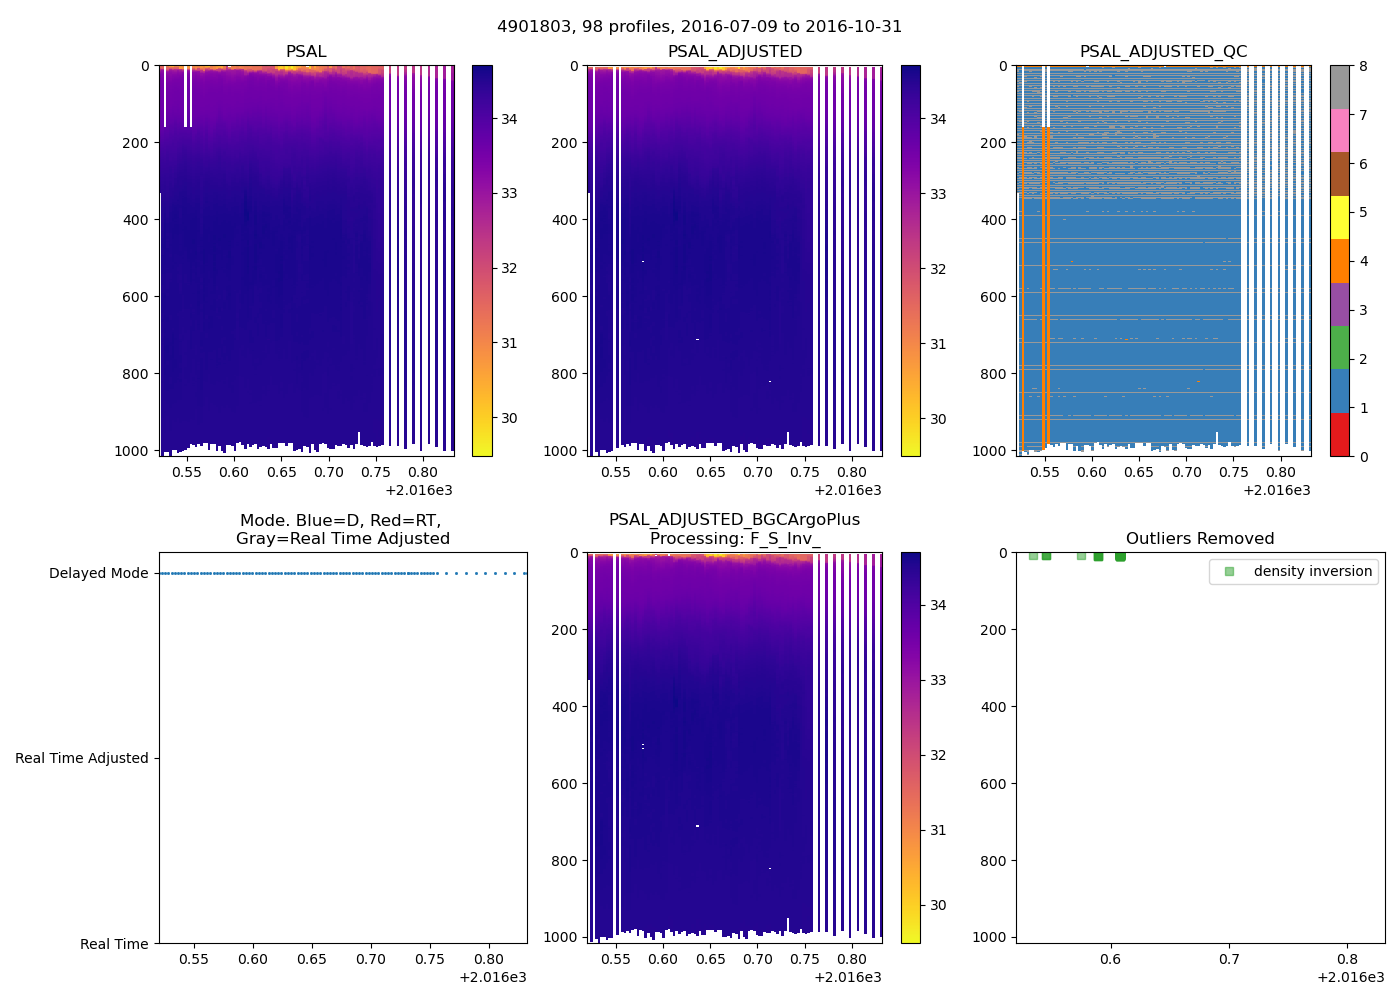Click the green square legend marker
Image resolution: width=1400 pixels, height=1000 pixels.
coord(1229,572)
